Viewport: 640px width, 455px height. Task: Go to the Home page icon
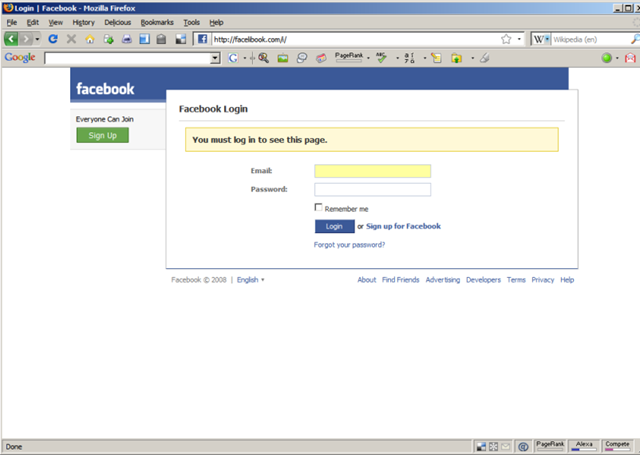(90, 39)
